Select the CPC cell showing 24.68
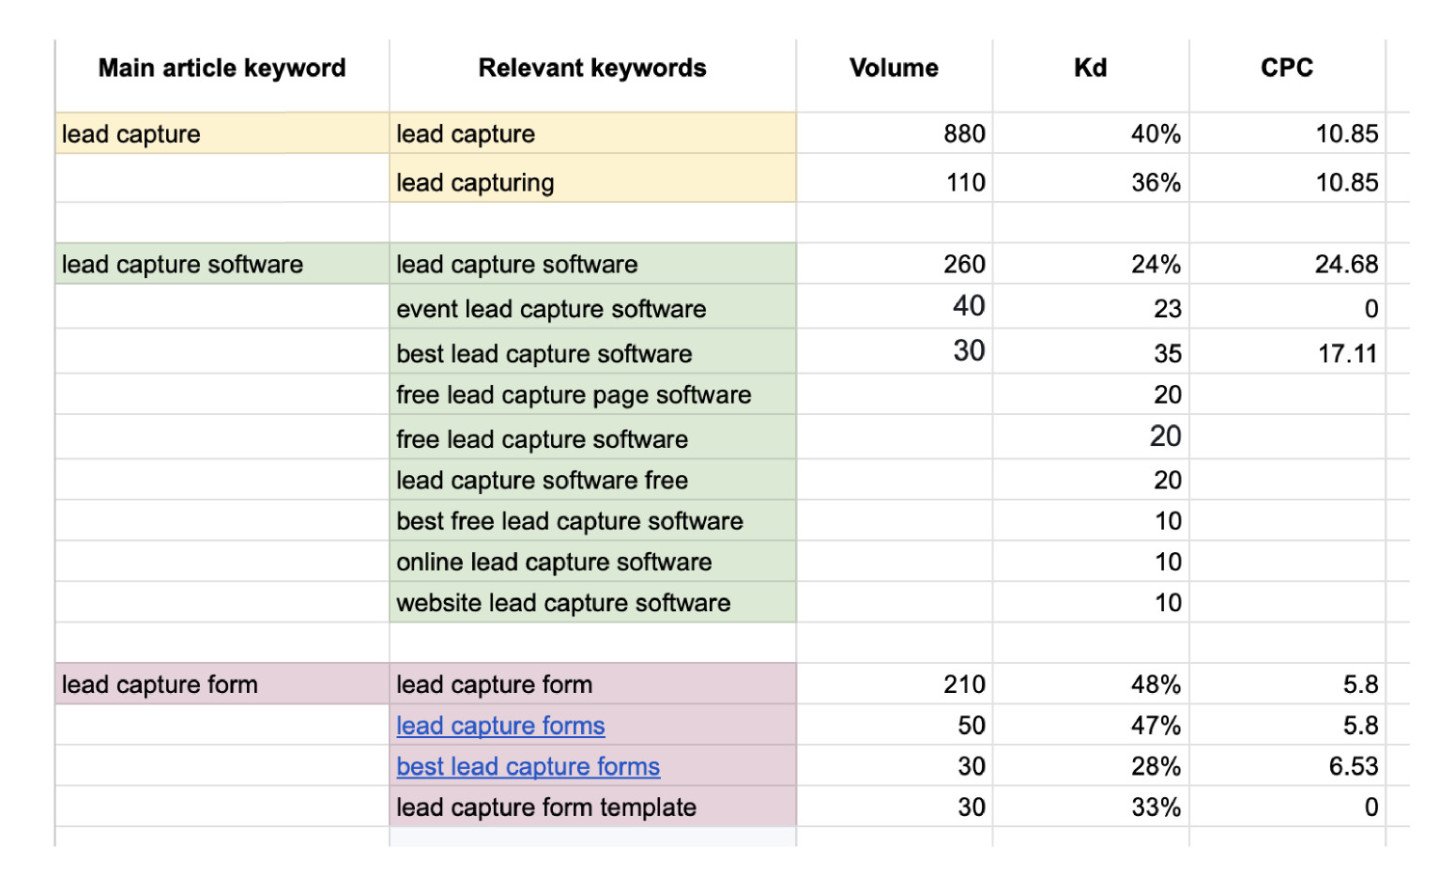 (1287, 264)
